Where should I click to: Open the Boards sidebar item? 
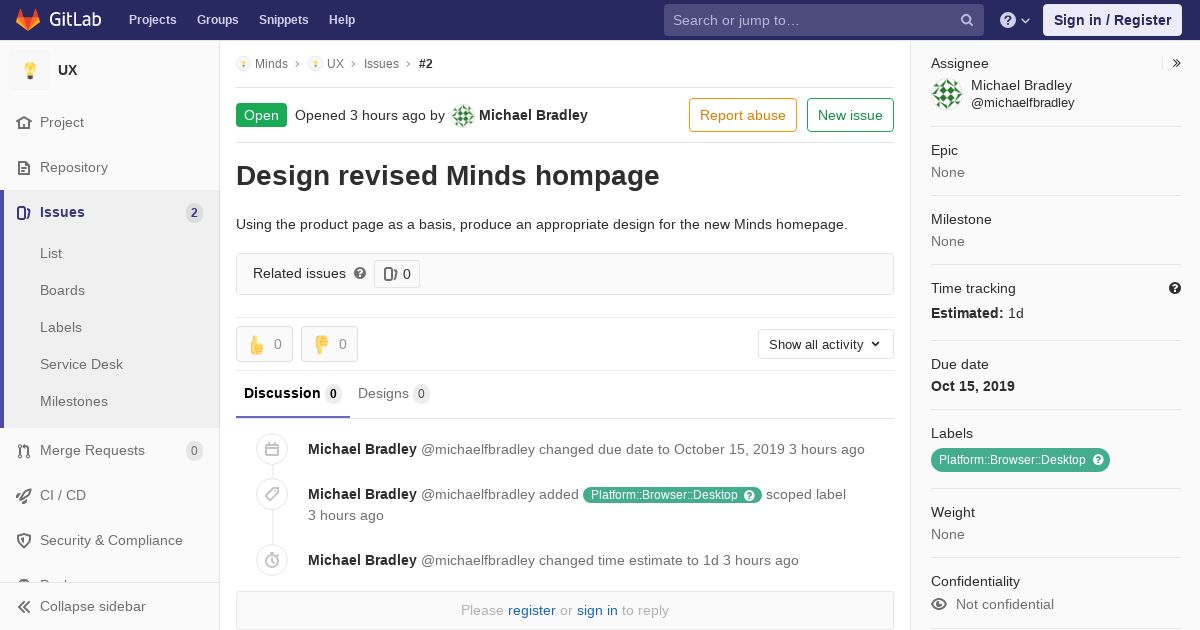62,290
